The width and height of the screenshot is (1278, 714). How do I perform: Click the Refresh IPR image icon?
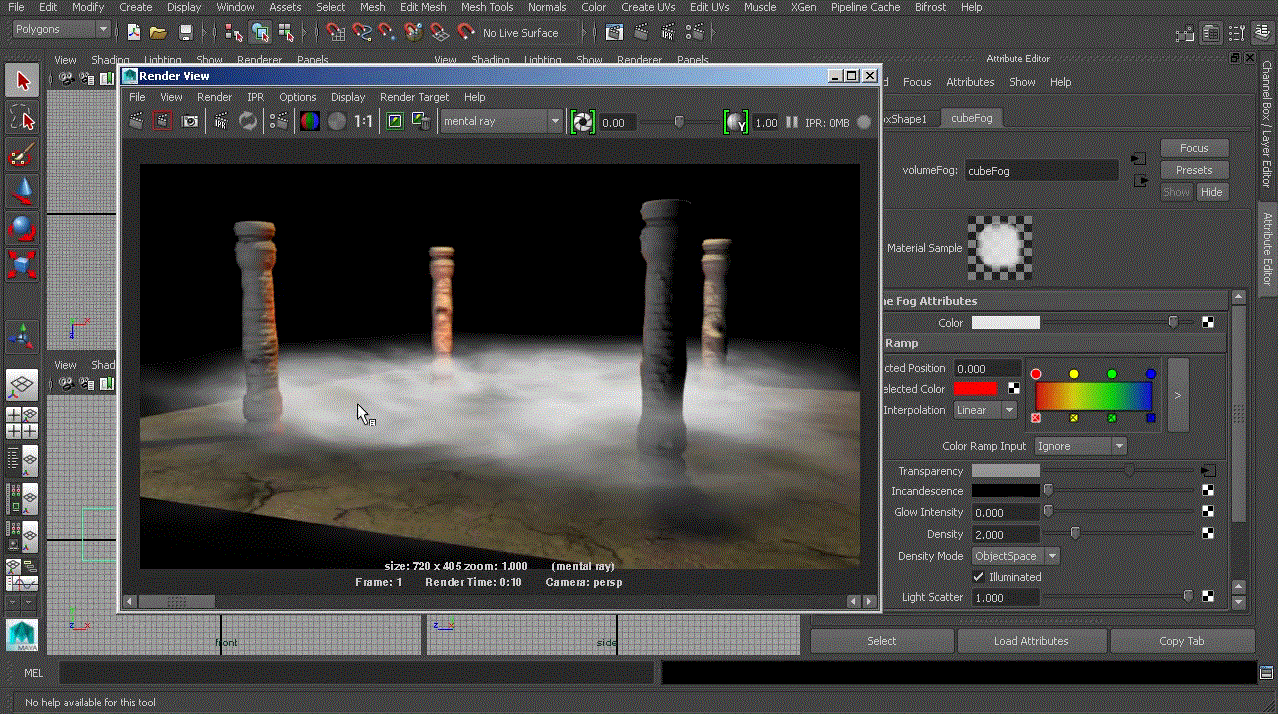(x=247, y=122)
